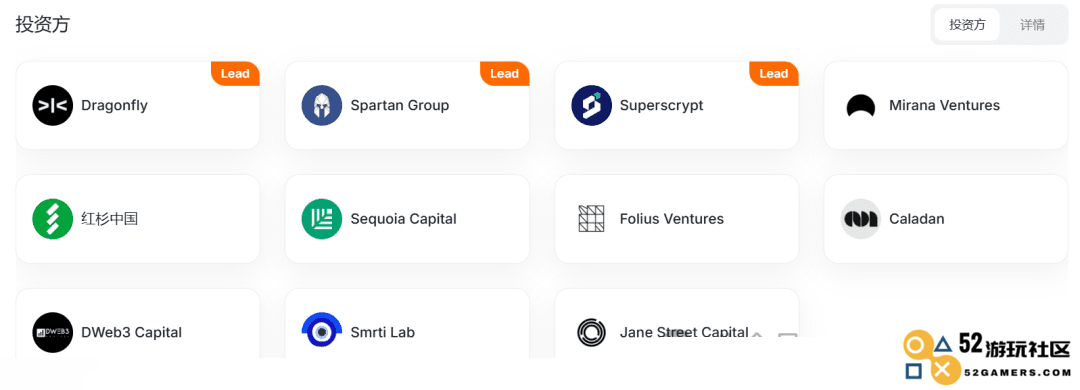Viewport: 1080px width, 390px height.
Task: Click the Superscrypt logo icon
Action: 592,105
